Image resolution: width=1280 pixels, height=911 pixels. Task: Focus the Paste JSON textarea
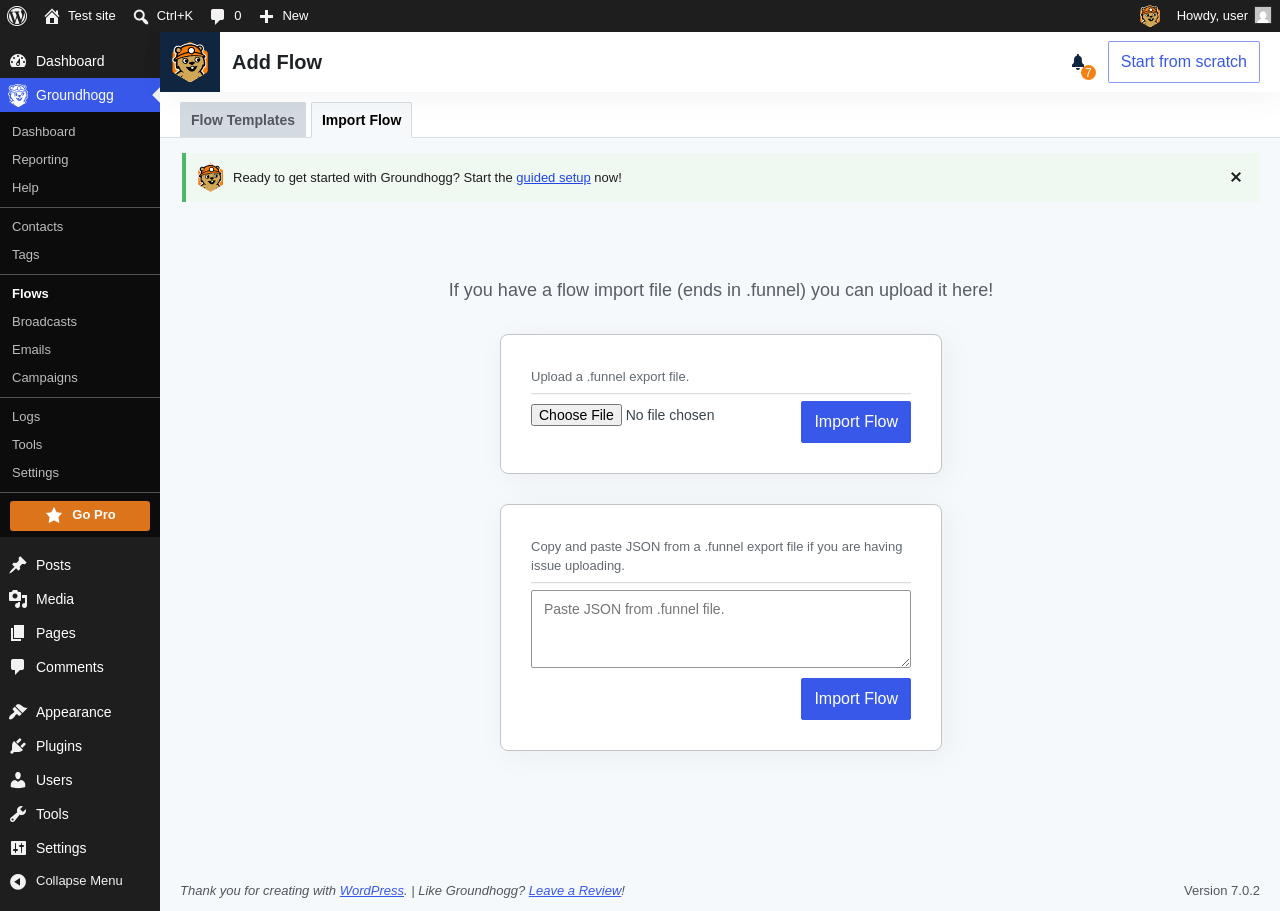coord(721,629)
